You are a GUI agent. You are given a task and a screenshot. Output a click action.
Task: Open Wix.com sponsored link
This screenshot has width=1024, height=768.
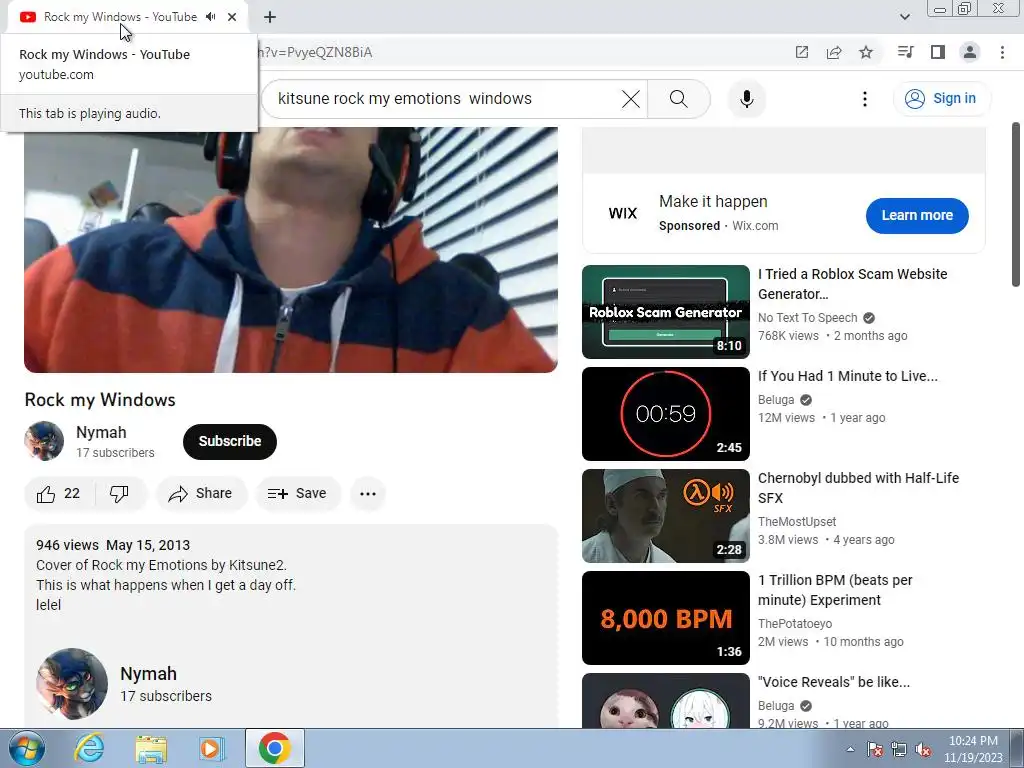755,226
